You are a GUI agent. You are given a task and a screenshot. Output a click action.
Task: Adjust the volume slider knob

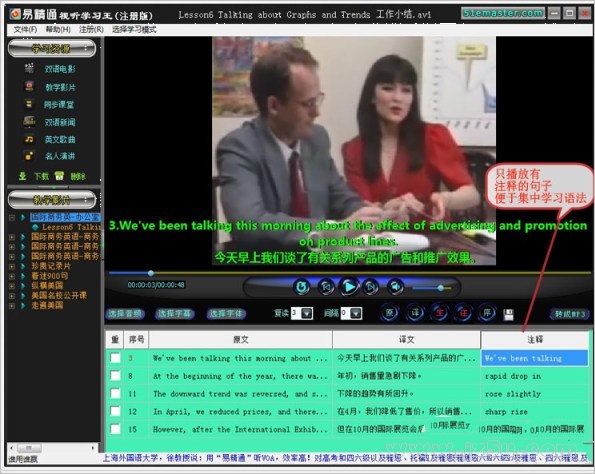pos(441,288)
